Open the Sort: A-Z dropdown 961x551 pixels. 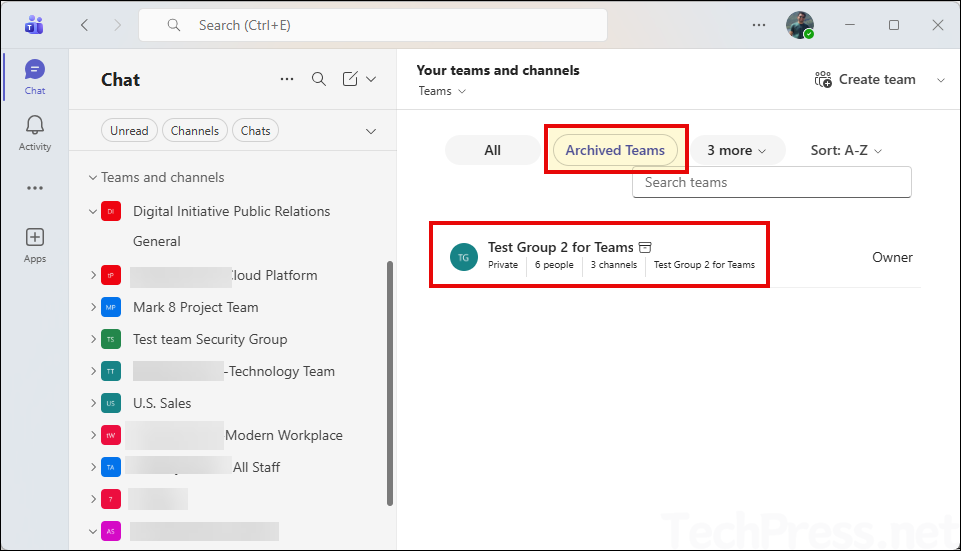click(x=846, y=150)
